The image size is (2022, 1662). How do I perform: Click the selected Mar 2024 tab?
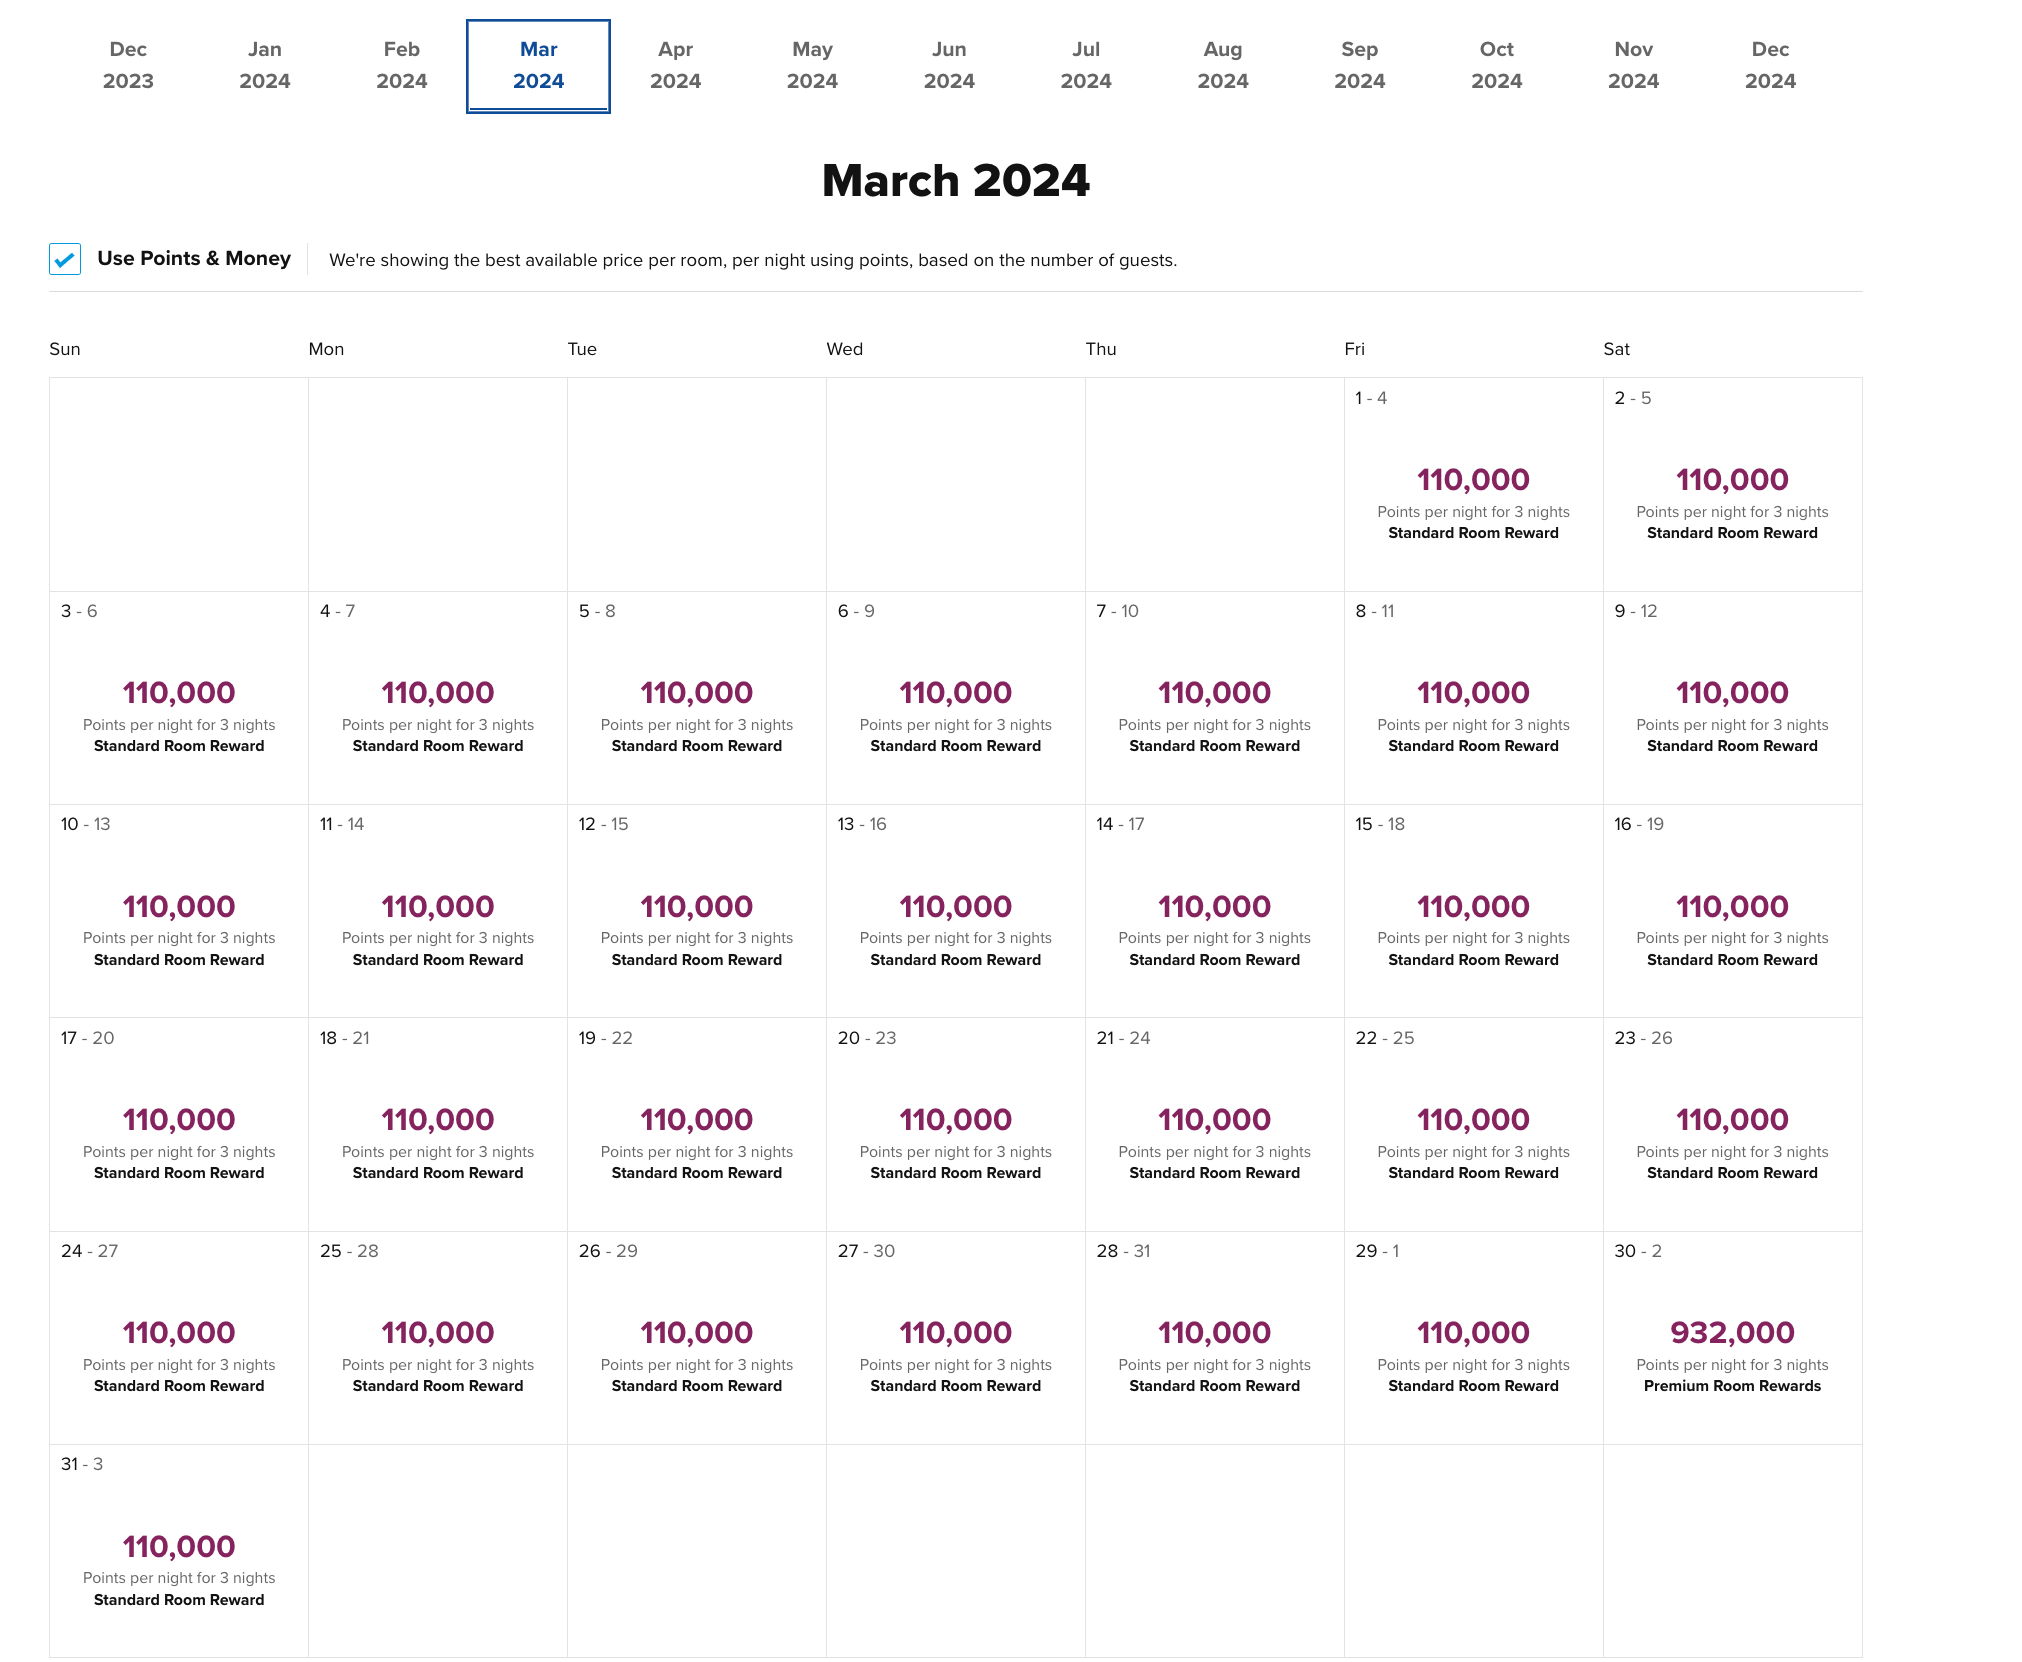pyautogui.click(x=538, y=65)
